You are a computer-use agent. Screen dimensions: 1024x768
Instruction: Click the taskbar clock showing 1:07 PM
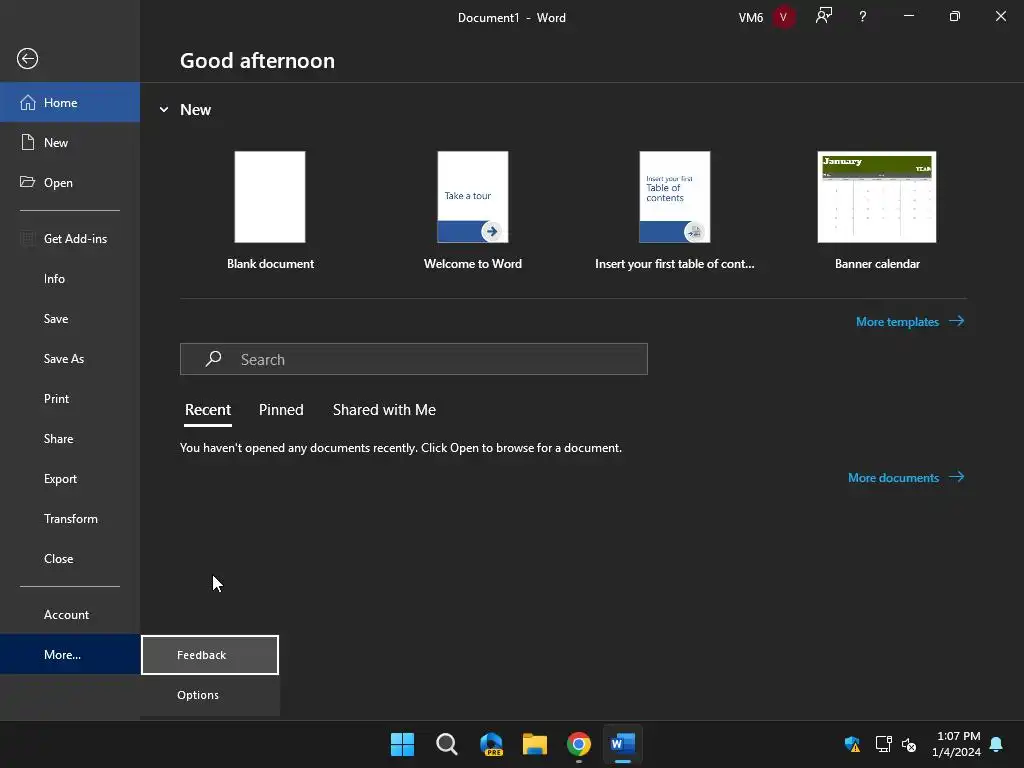957,744
